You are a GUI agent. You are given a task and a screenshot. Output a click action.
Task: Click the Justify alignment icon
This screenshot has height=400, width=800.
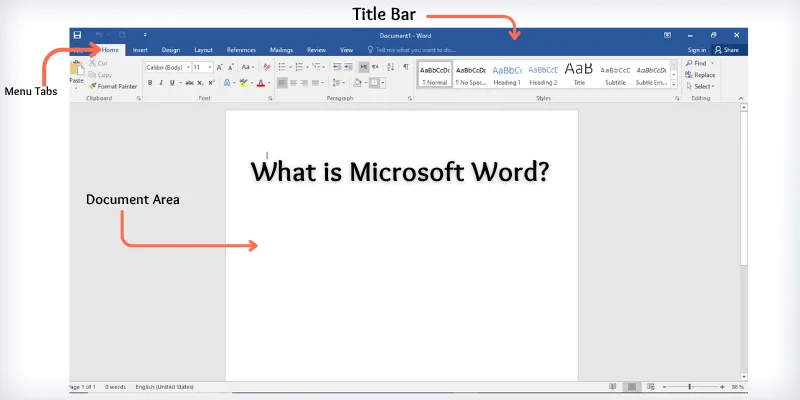click(x=316, y=83)
